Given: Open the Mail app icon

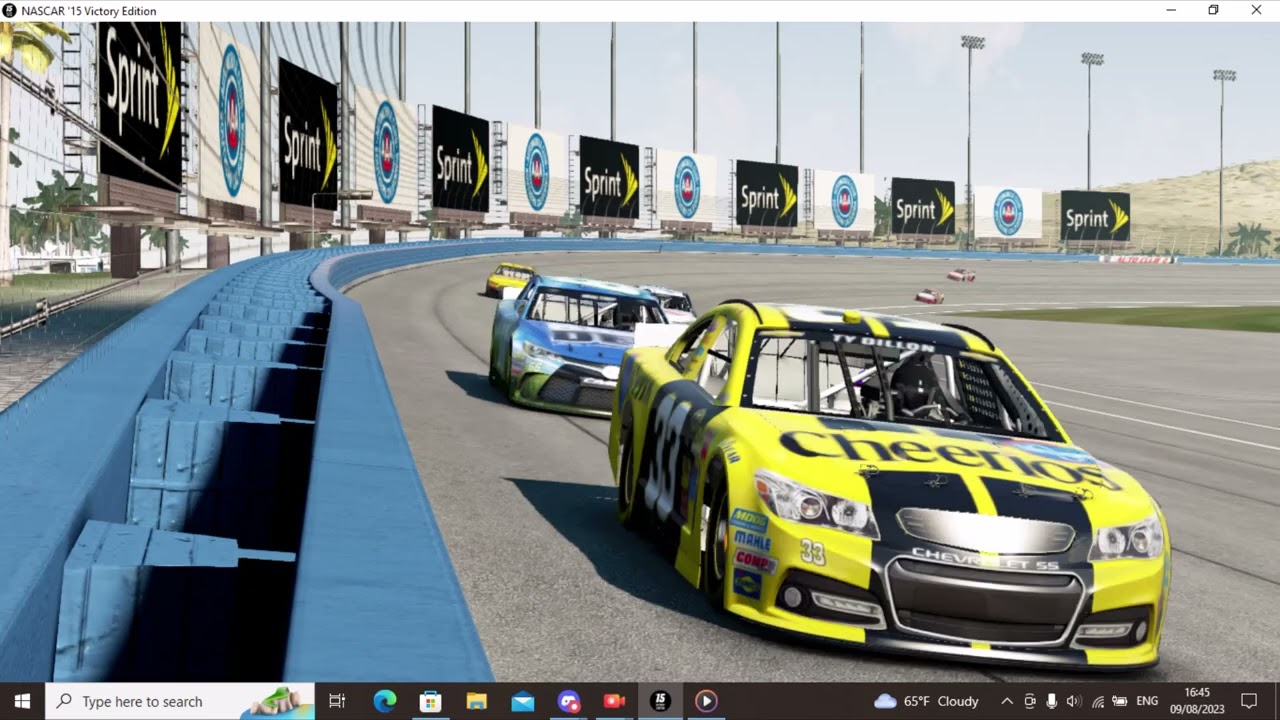Looking at the screenshot, I should (523, 701).
